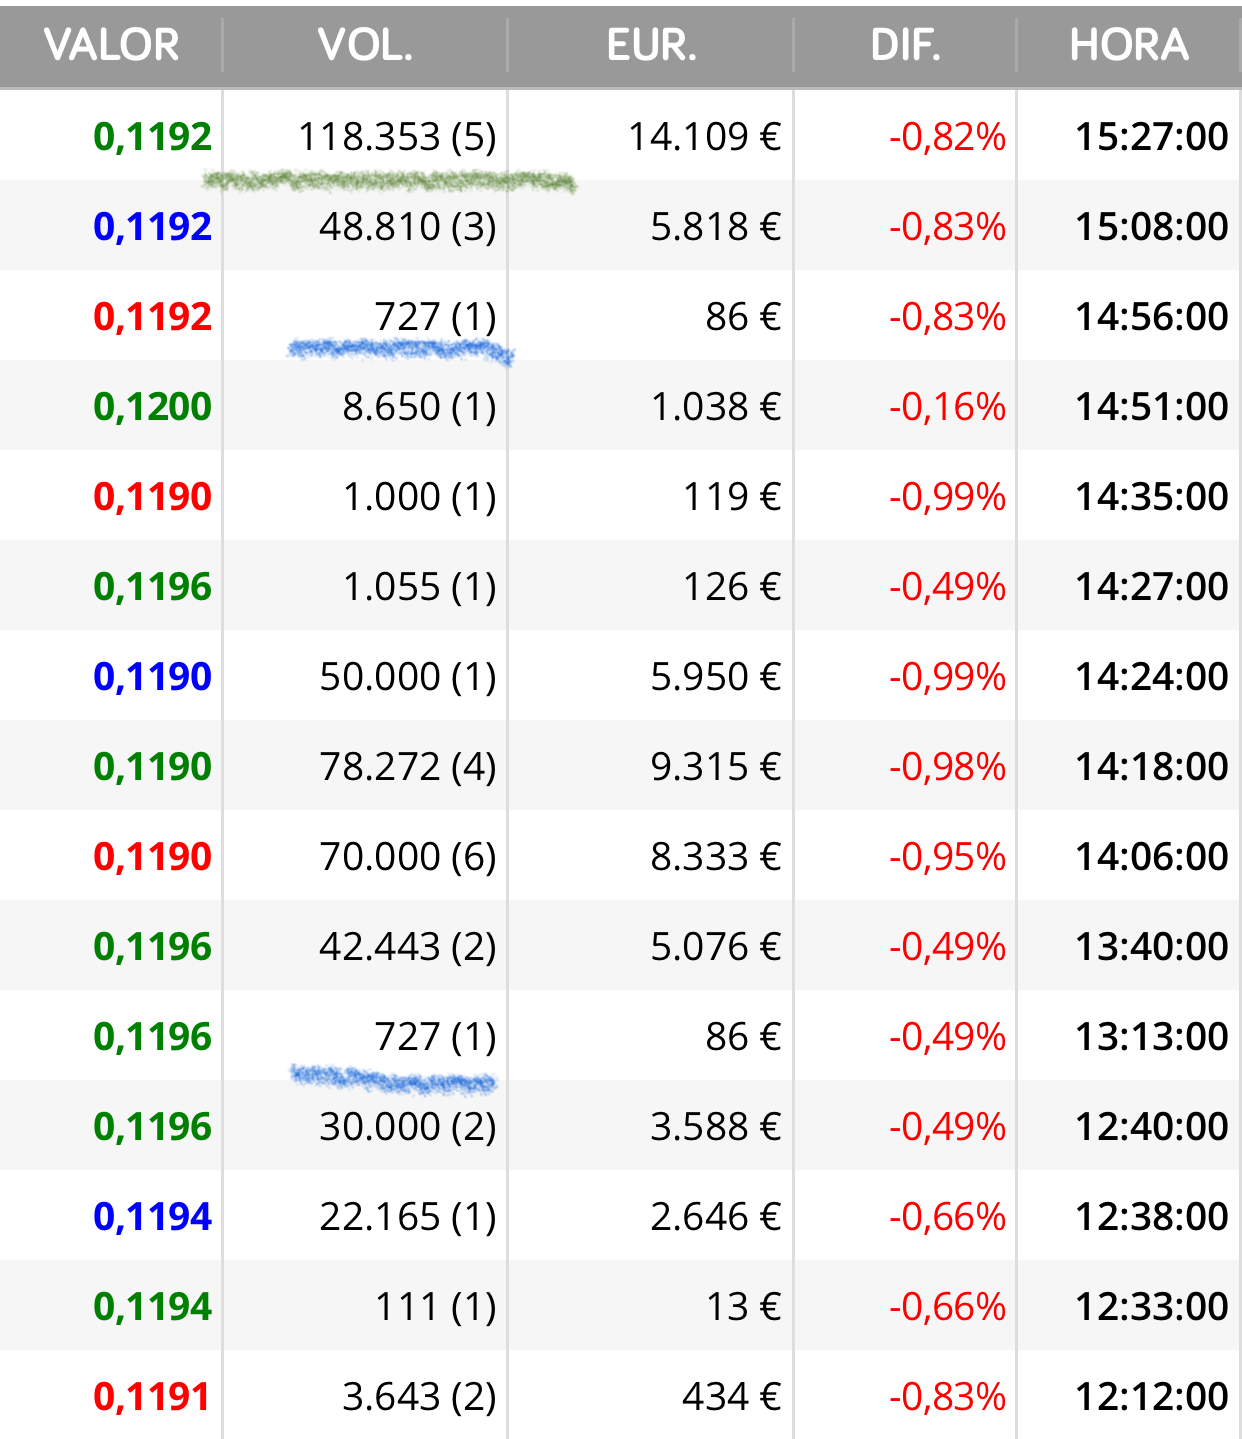Select time 15:08:00
The height and width of the screenshot is (1439, 1242).
point(1151,227)
